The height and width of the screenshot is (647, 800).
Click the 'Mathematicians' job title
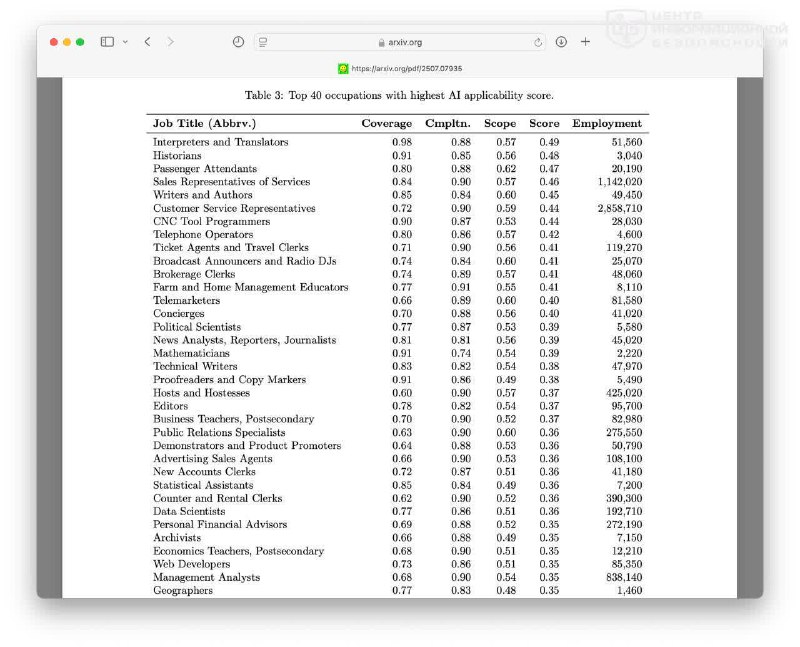click(191, 354)
